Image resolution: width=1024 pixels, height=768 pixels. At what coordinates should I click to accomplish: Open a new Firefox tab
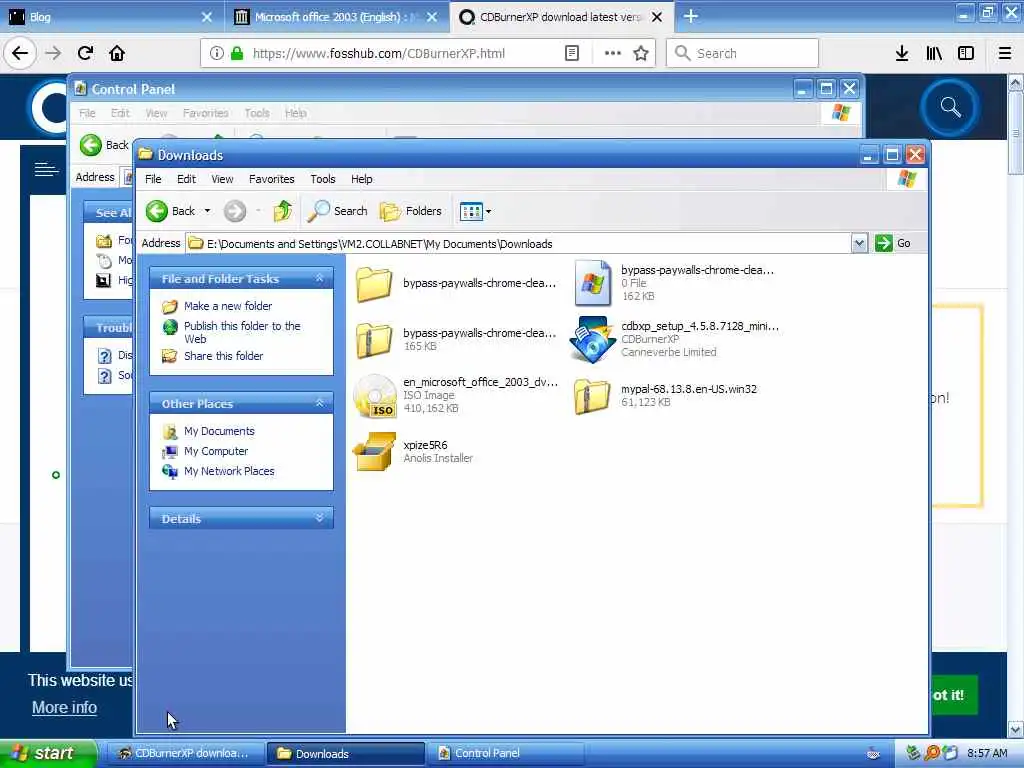(x=691, y=16)
